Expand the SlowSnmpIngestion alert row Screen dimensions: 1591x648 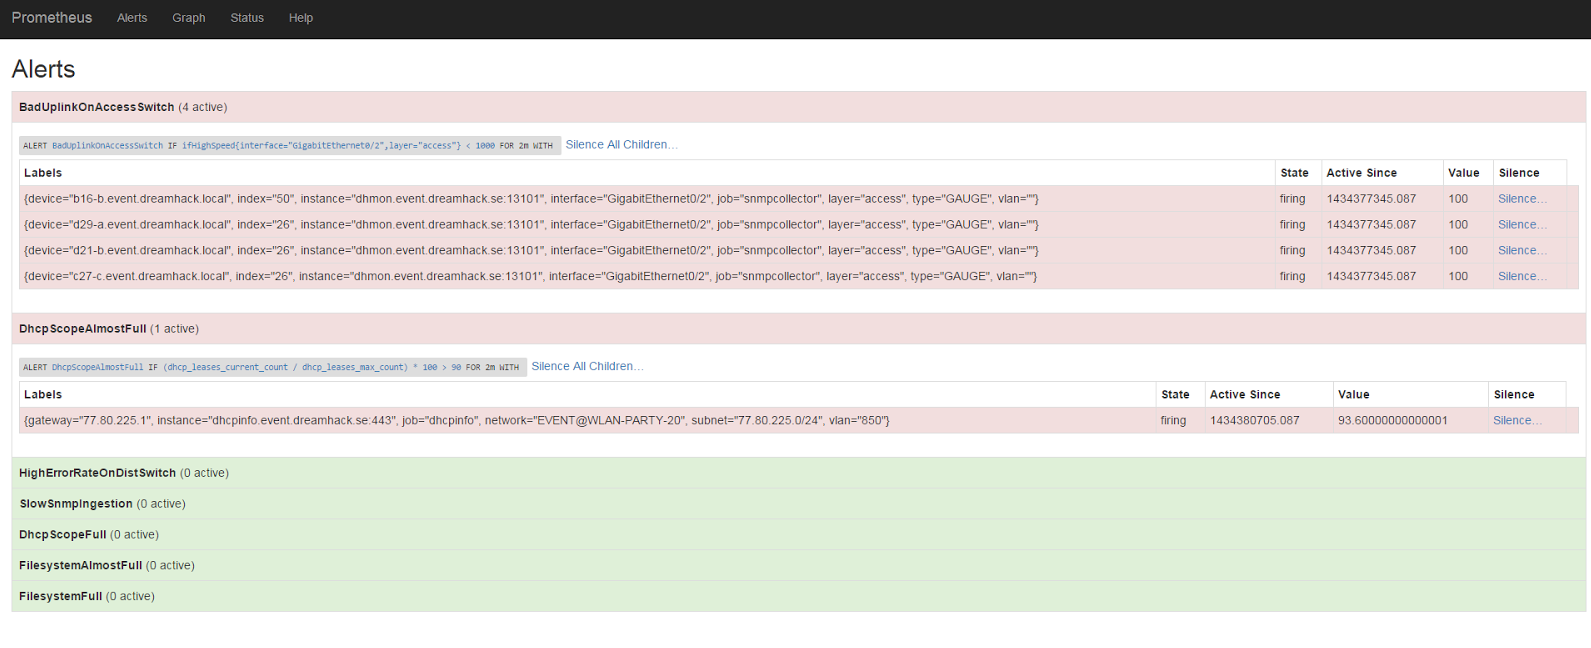76,504
